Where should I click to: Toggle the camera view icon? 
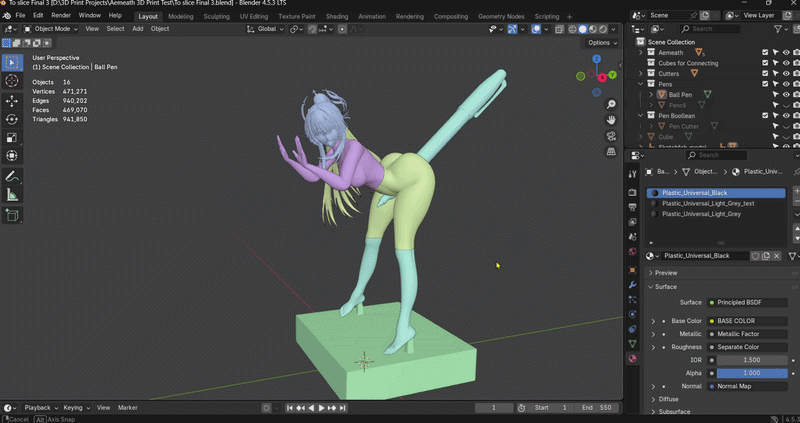[x=611, y=136]
